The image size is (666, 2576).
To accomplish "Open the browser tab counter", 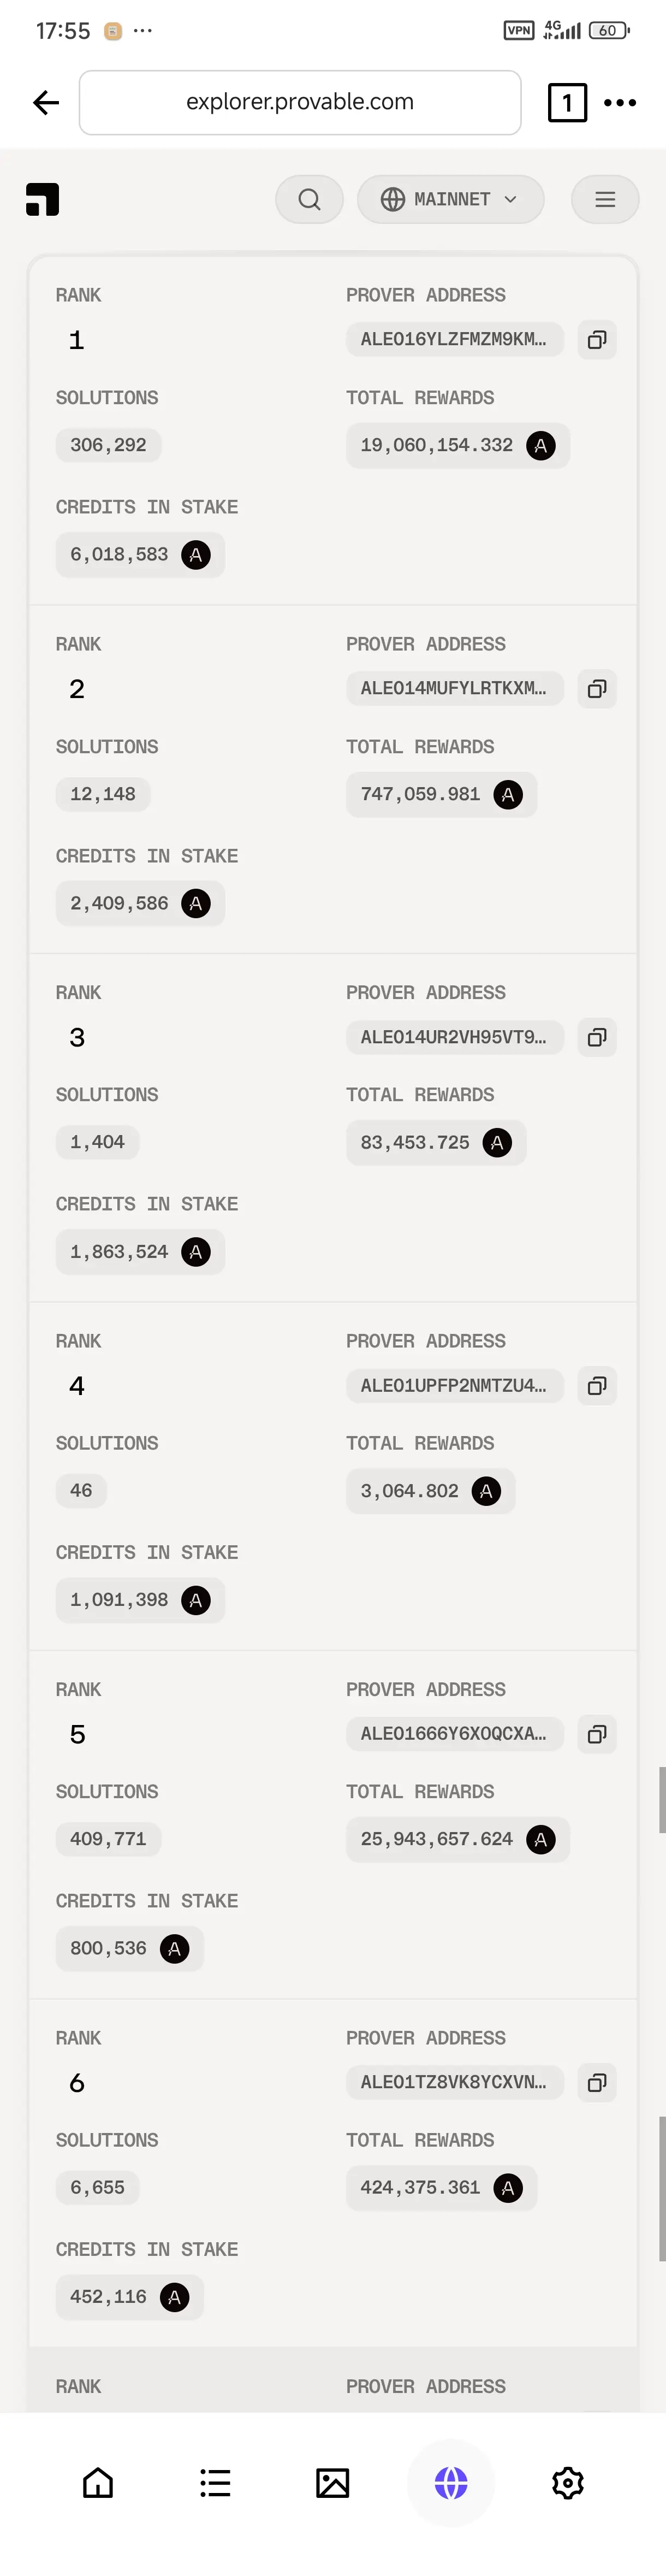I will 567,102.
